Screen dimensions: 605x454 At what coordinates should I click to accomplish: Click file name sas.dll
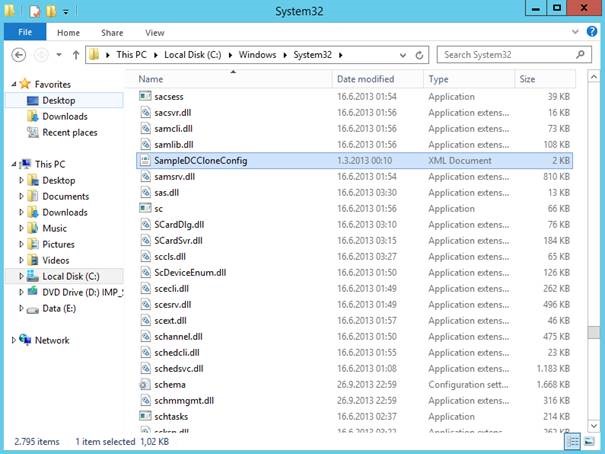pyautogui.click(x=166, y=193)
